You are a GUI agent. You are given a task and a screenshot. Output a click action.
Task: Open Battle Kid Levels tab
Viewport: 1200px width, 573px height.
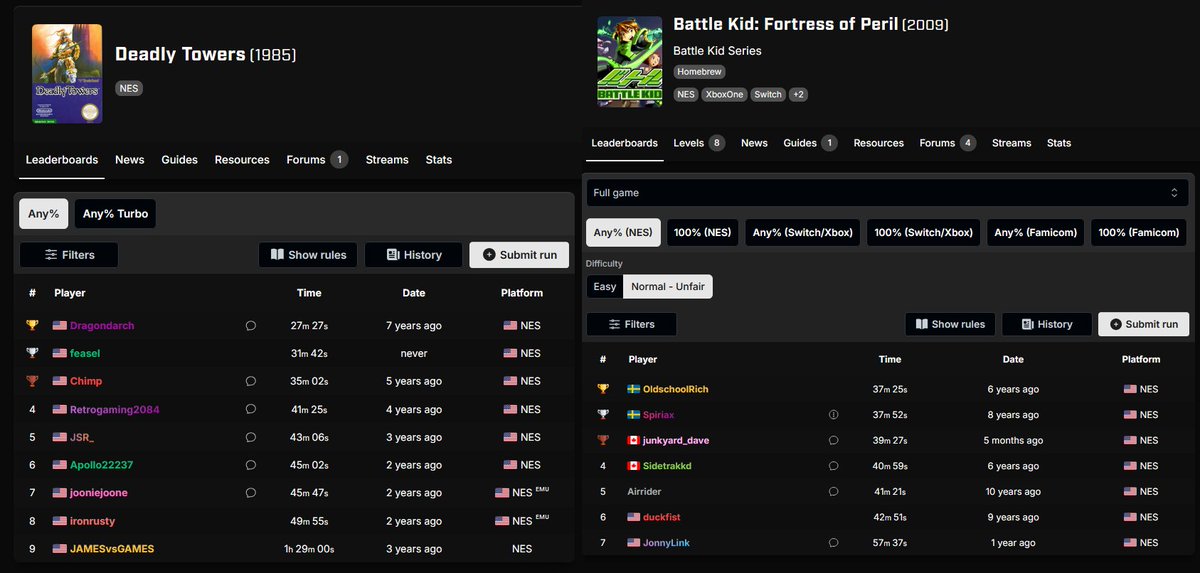(699, 143)
